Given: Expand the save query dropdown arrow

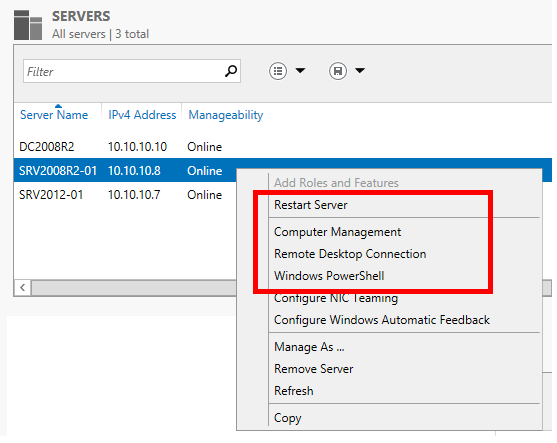Looking at the screenshot, I should tap(360, 71).
